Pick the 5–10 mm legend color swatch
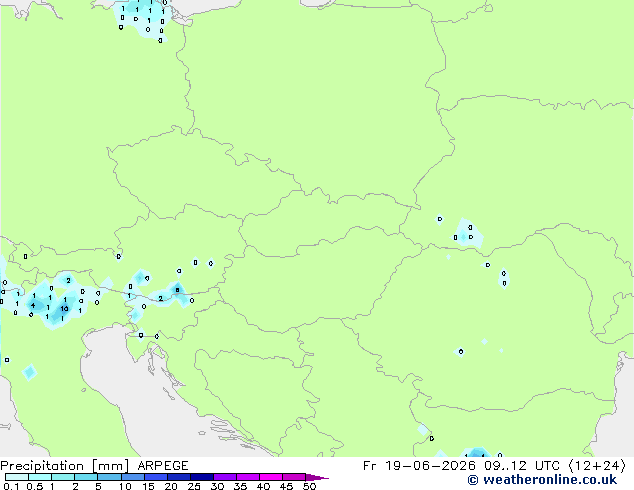The height and width of the screenshot is (490, 634). pyautogui.click(x=109, y=477)
